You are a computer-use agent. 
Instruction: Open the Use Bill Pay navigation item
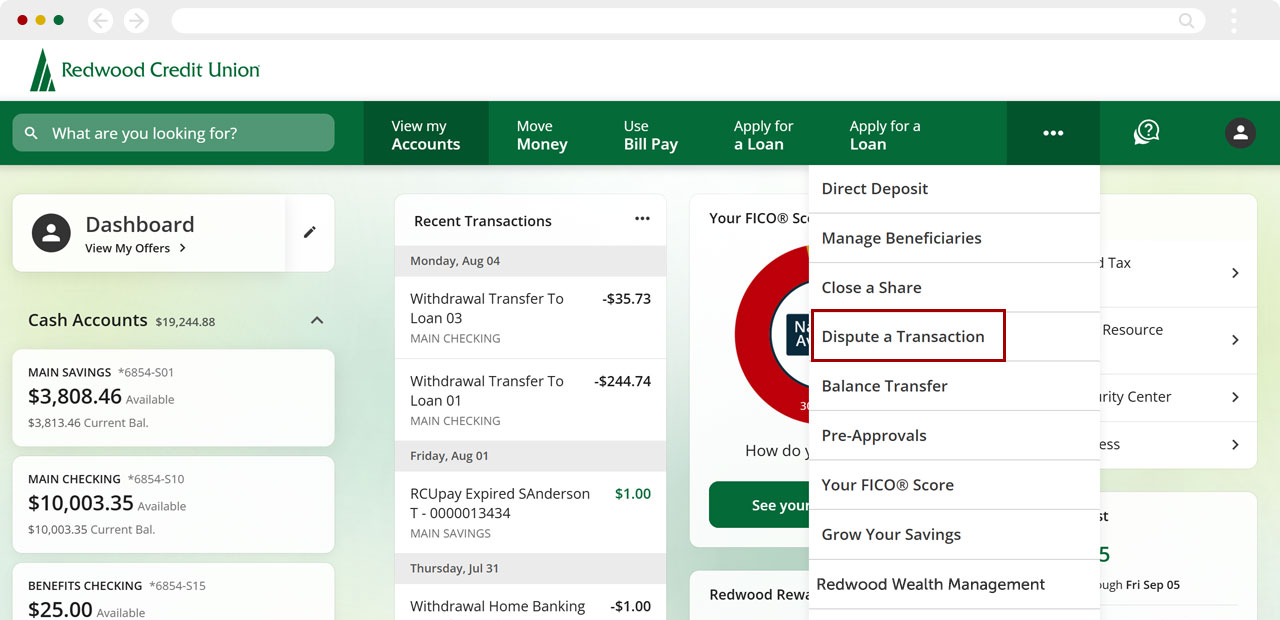tap(650, 135)
